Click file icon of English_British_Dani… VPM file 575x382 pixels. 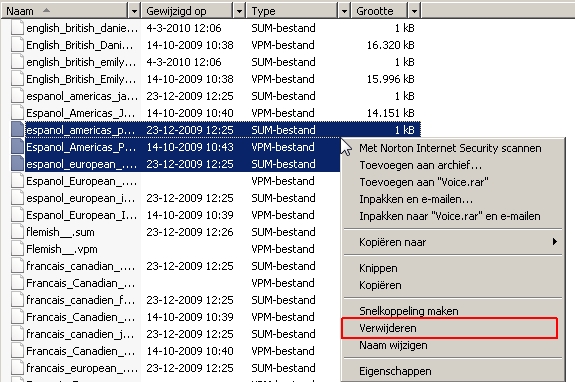tap(17, 45)
